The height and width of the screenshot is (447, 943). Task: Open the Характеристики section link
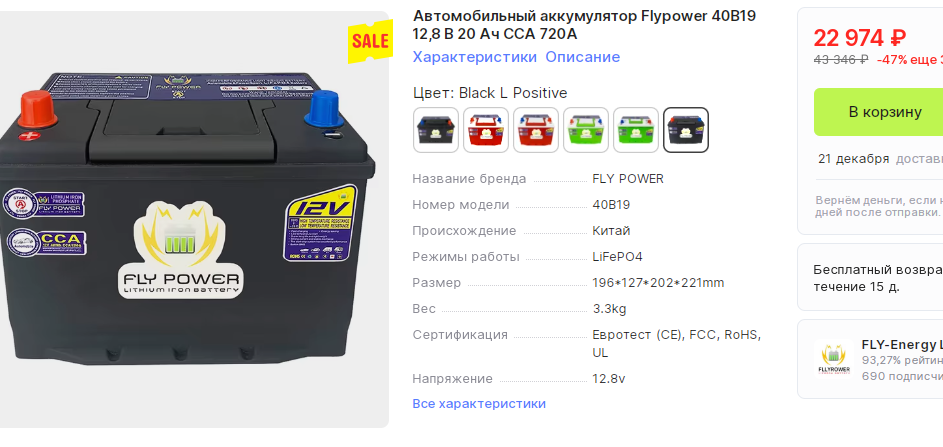pos(475,57)
